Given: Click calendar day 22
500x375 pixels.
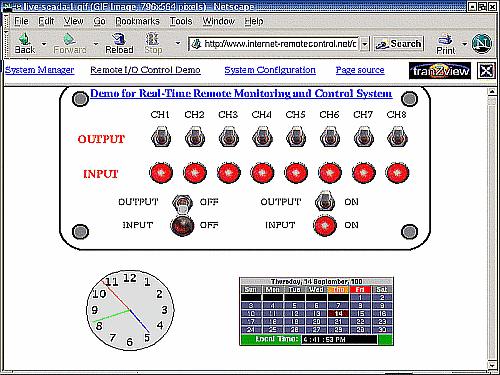Looking at the screenshot, I should pos(360,321).
